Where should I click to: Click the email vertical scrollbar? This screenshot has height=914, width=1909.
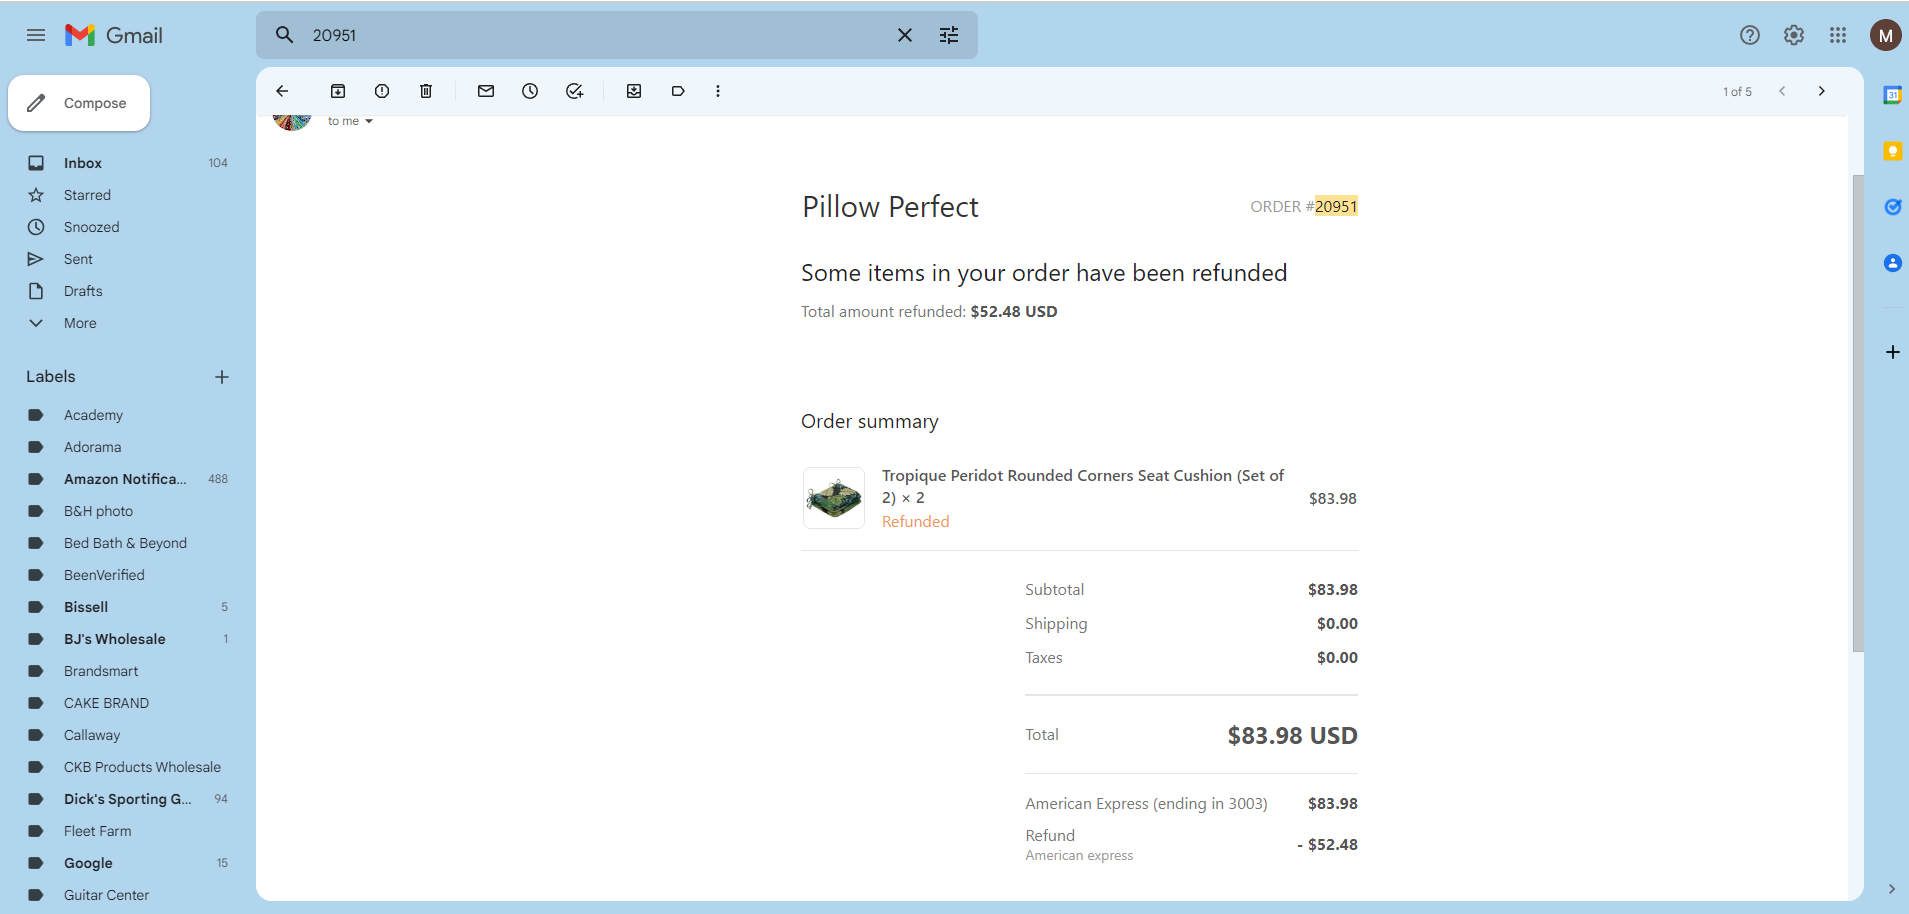pos(1858,413)
